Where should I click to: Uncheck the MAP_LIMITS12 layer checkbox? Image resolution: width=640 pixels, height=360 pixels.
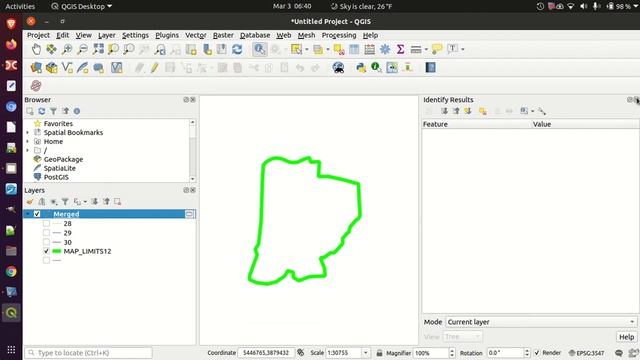tap(46, 251)
